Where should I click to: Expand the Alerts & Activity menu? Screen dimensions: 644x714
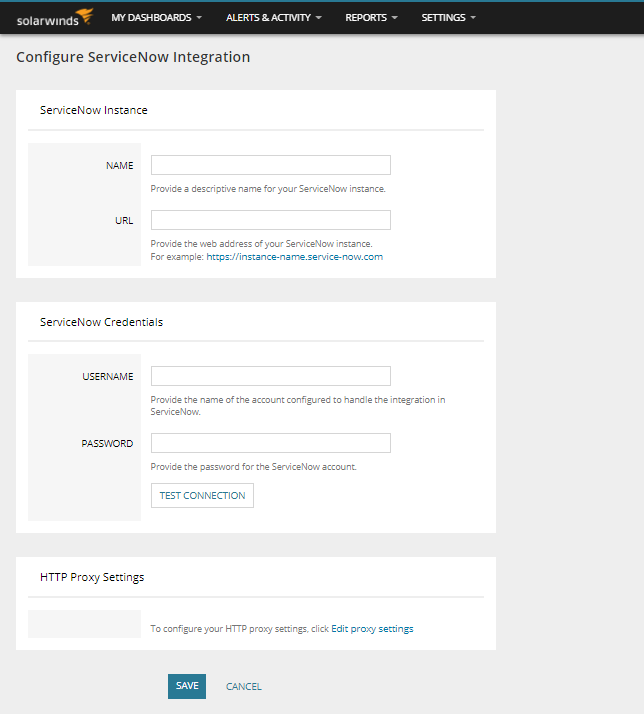(x=273, y=18)
